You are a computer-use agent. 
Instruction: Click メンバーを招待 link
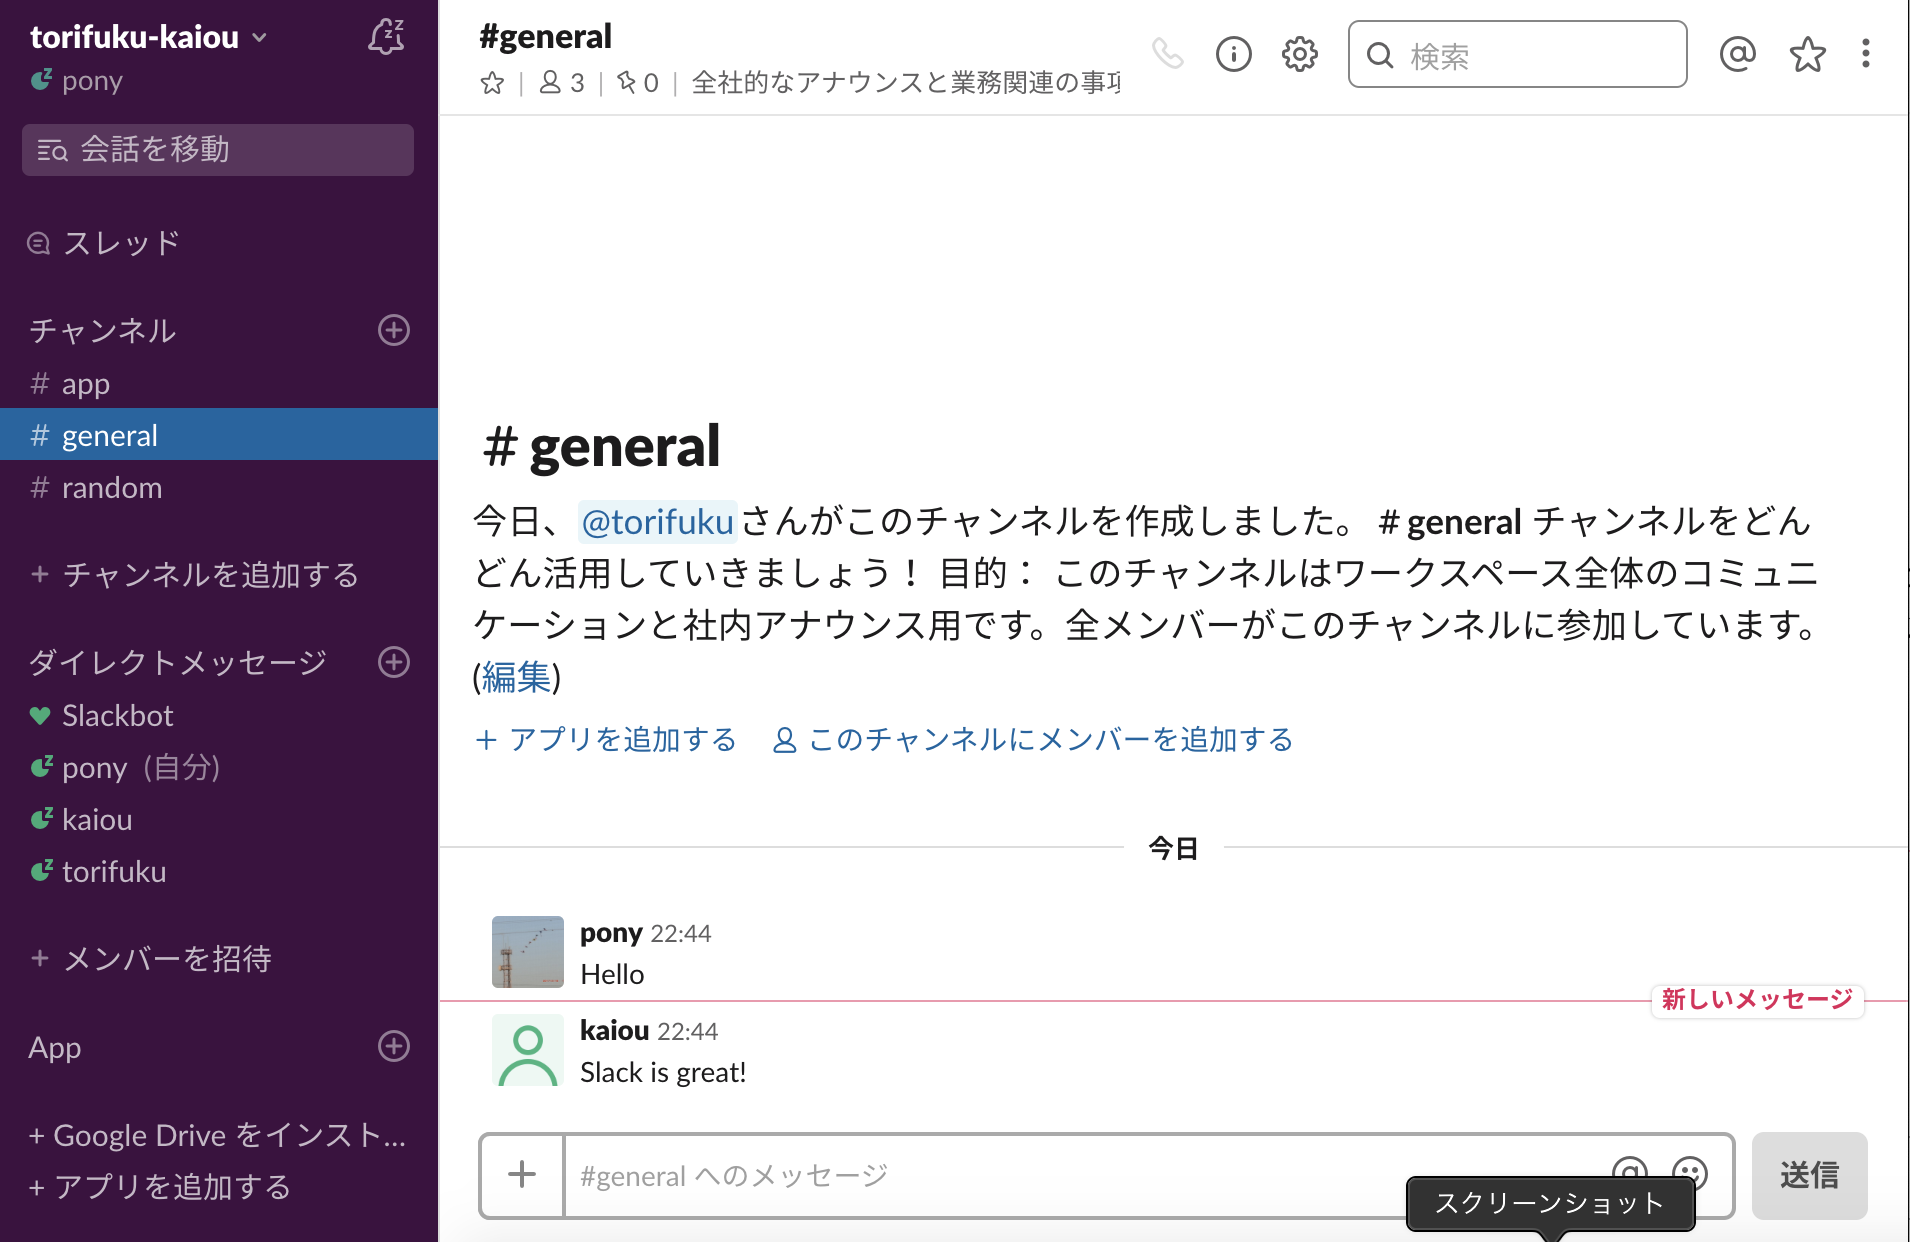[x=151, y=959]
